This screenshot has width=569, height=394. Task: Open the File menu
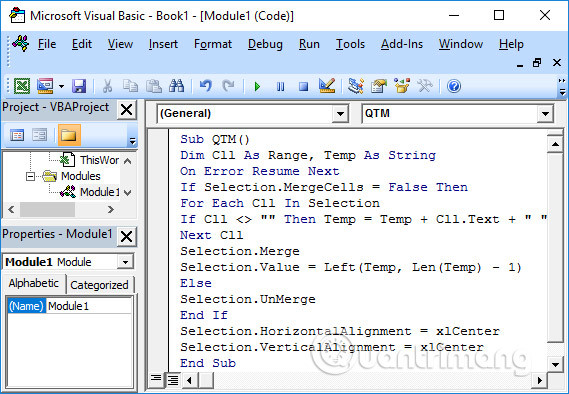pyautogui.click(x=47, y=44)
